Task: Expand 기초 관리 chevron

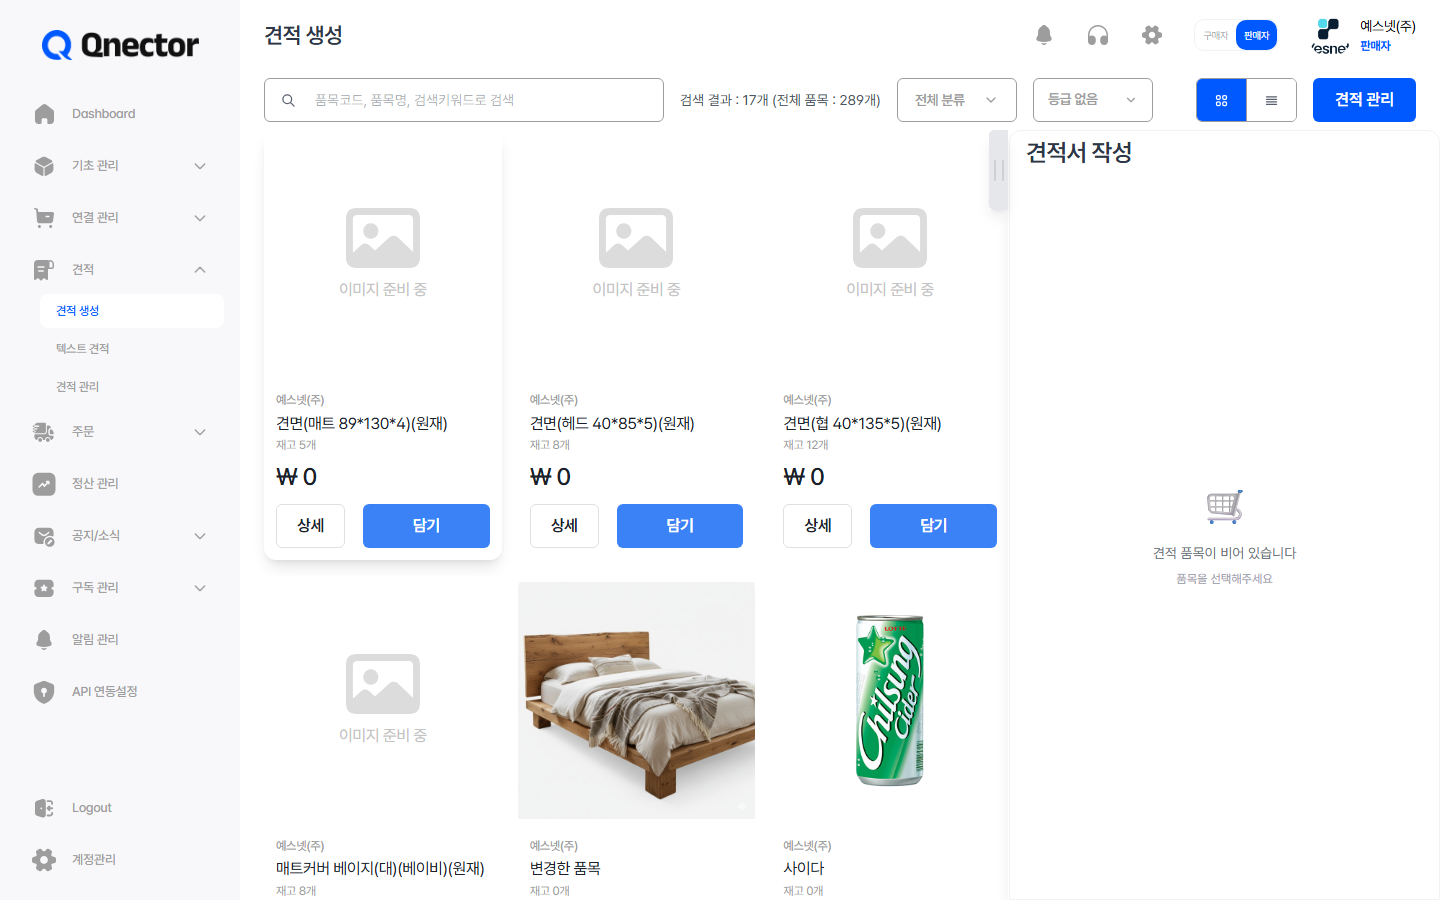Action: (x=200, y=166)
